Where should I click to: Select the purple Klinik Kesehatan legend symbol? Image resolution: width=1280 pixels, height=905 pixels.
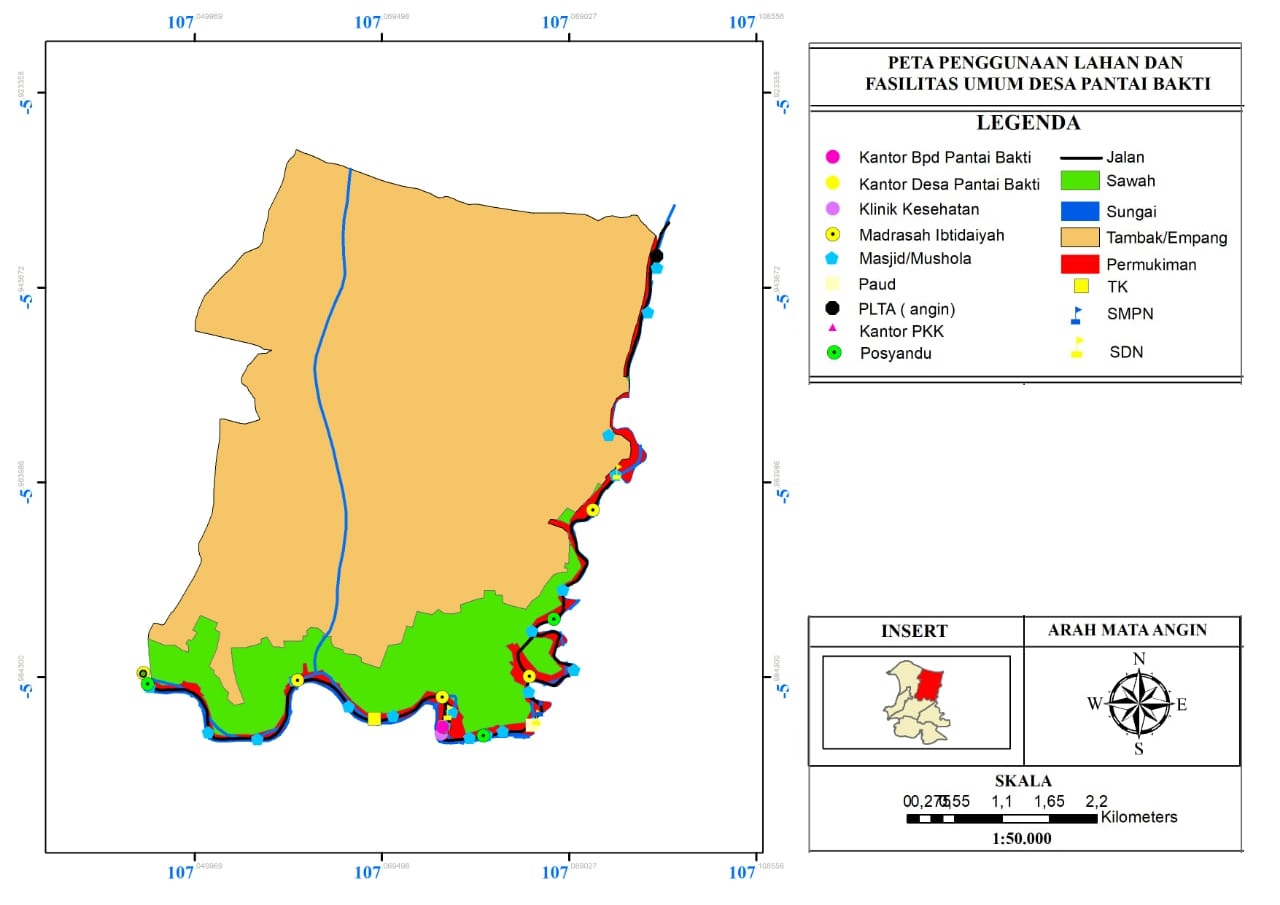click(830, 209)
